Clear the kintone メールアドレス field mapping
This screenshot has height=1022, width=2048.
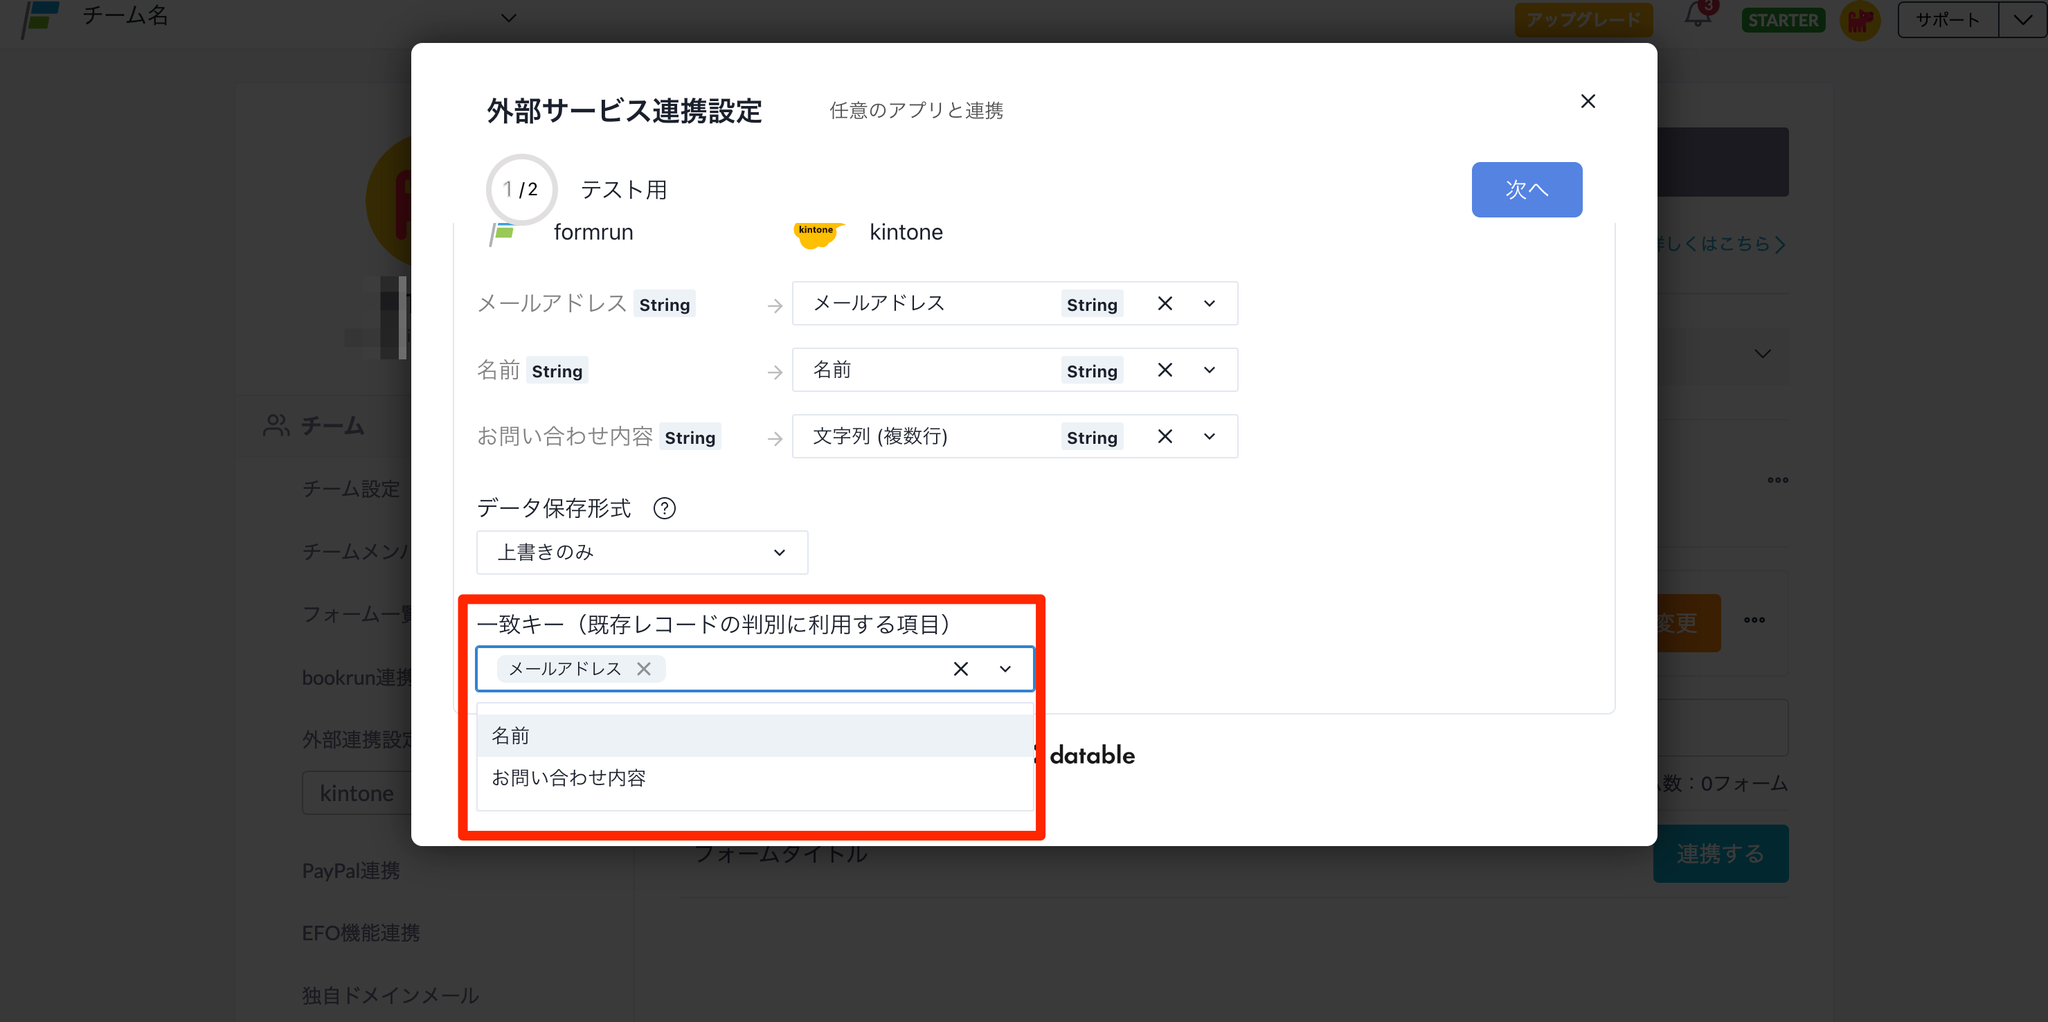coord(1165,304)
